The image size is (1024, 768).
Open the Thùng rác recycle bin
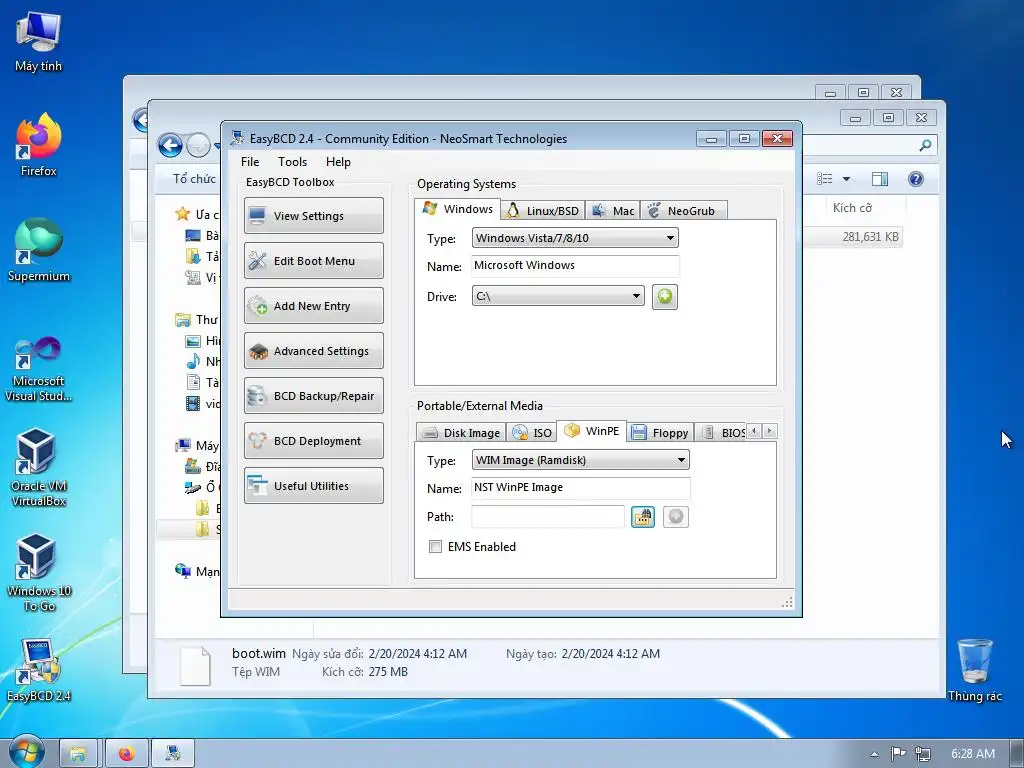point(974,670)
